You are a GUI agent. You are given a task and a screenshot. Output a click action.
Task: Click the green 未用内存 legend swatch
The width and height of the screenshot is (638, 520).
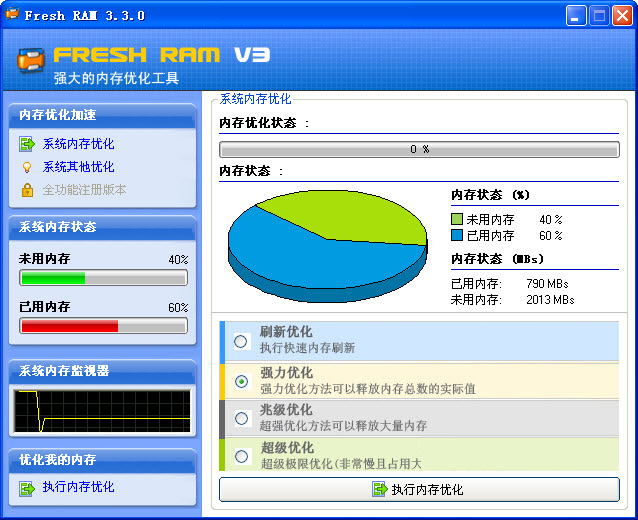coord(457,219)
